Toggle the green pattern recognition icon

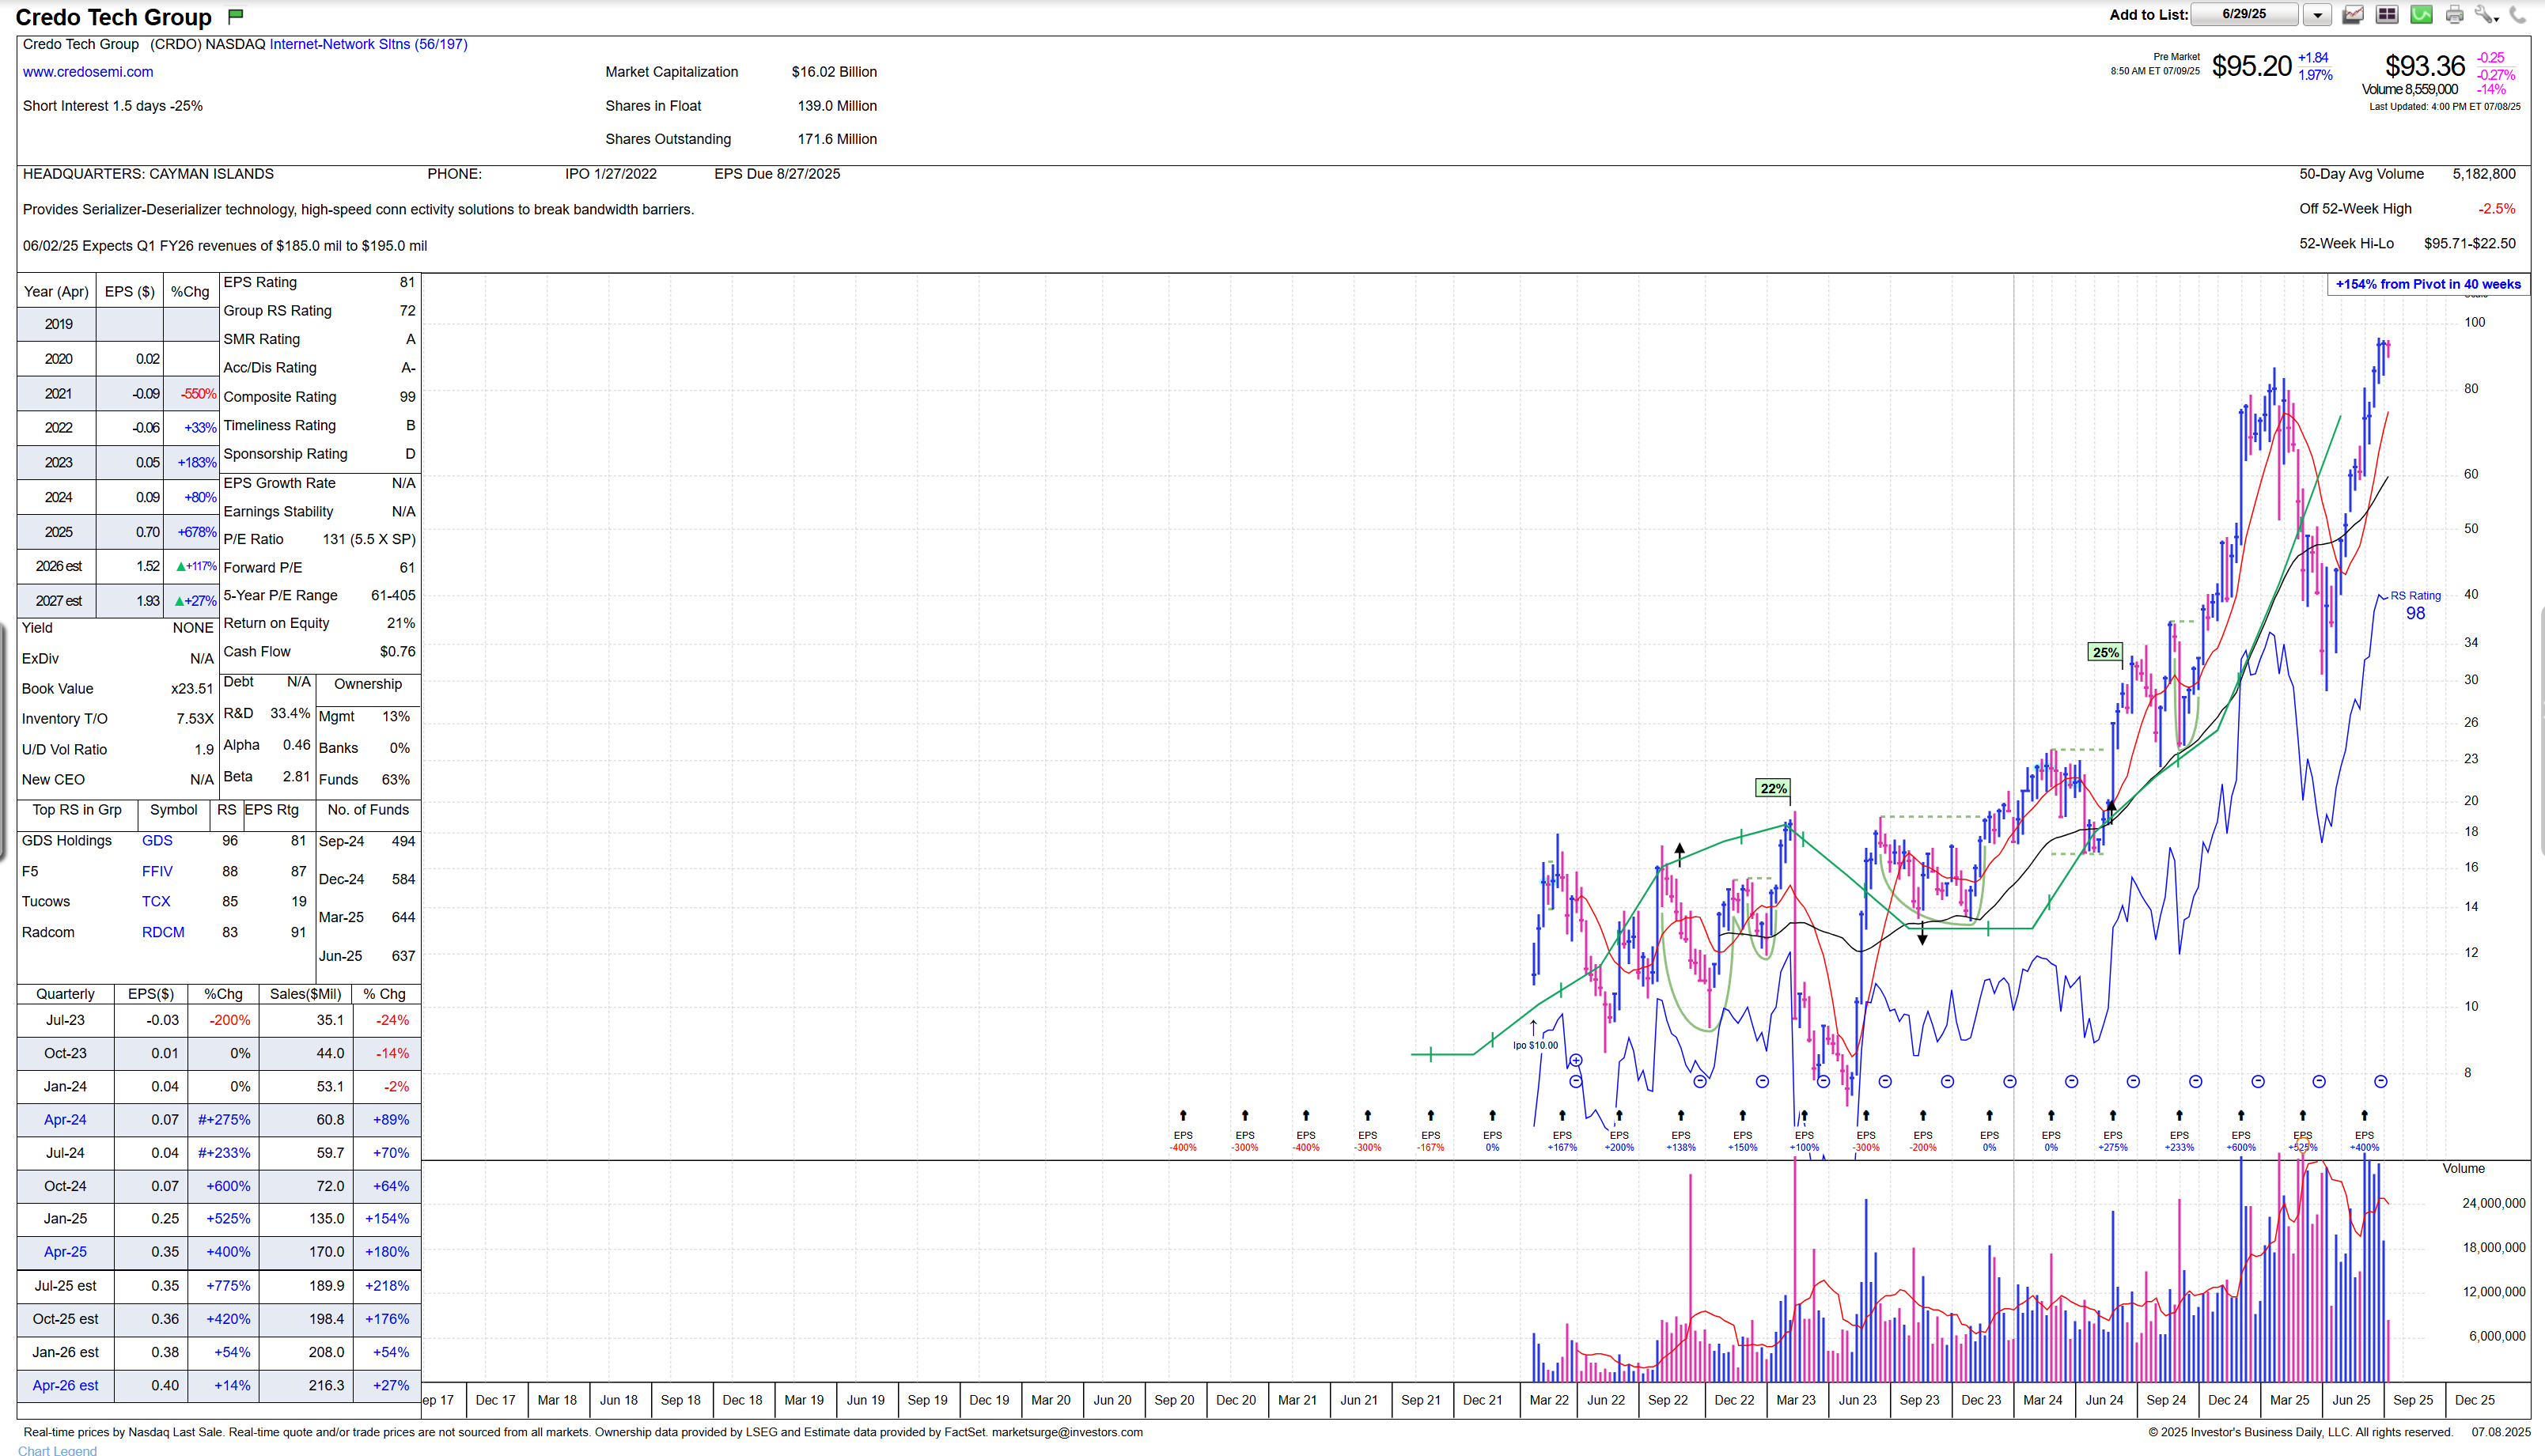(2421, 15)
